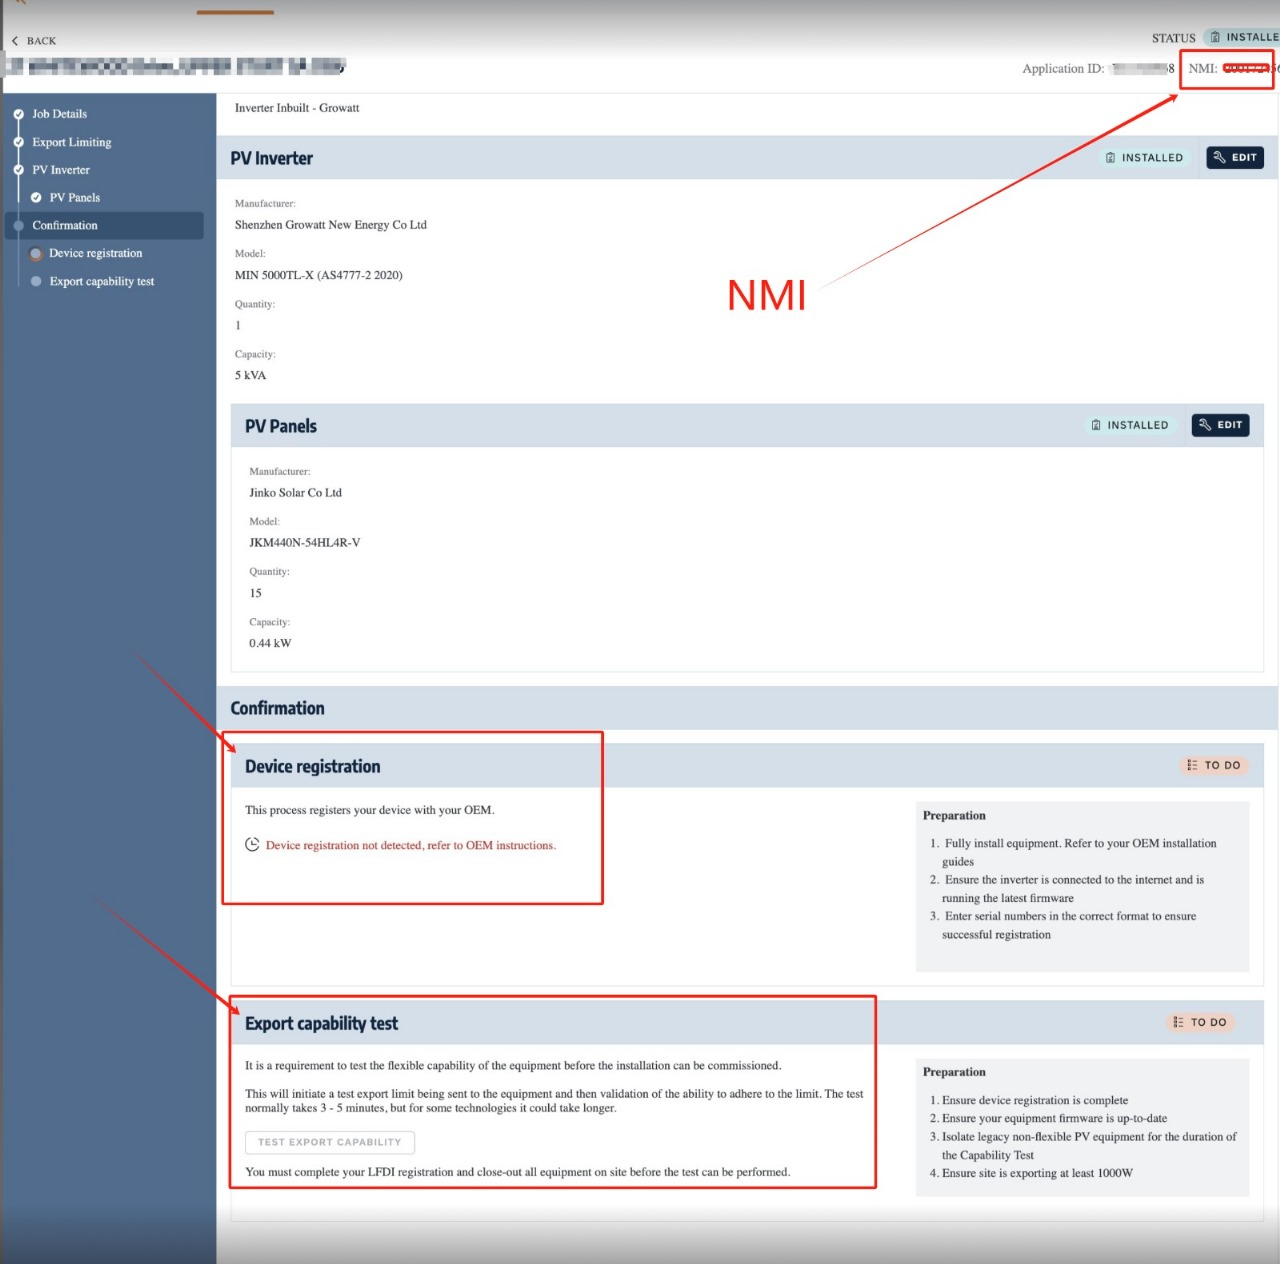1280x1264 pixels.
Task: Click the clipboard icon in PV Panels Installed badge
Action: coord(1096,425)
